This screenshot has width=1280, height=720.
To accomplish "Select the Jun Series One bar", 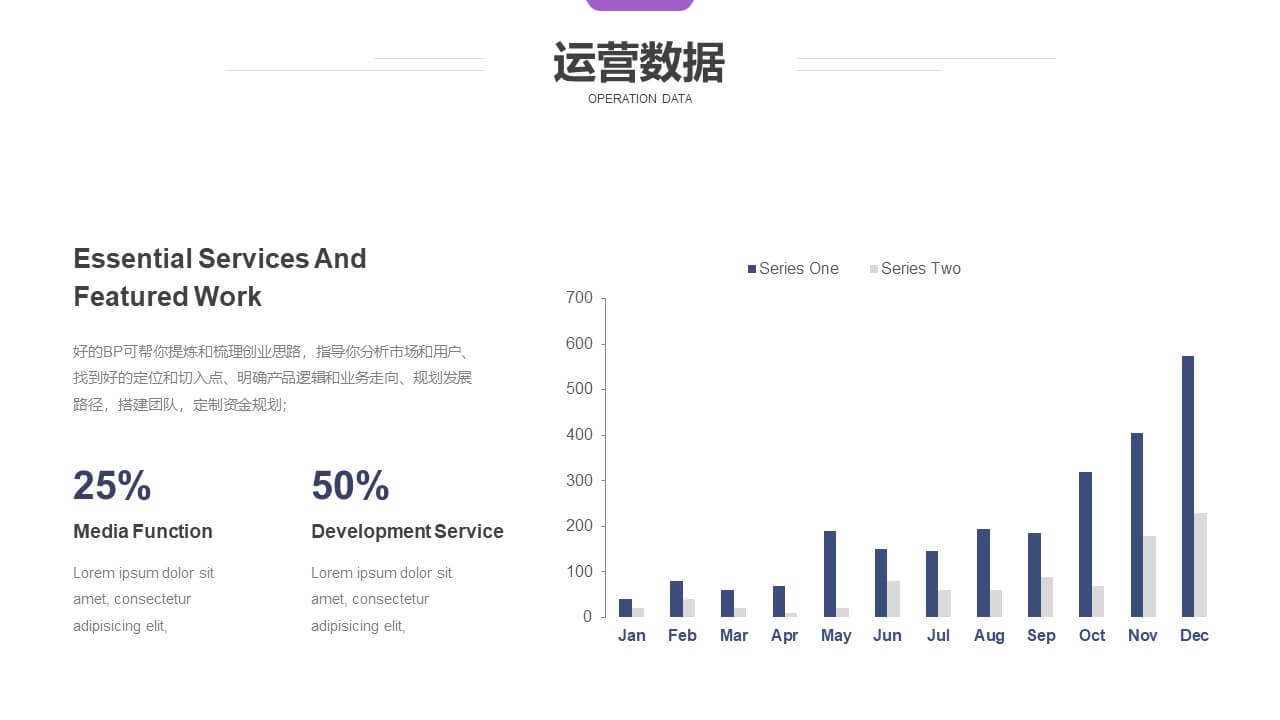I will click(x=881, y=583).
